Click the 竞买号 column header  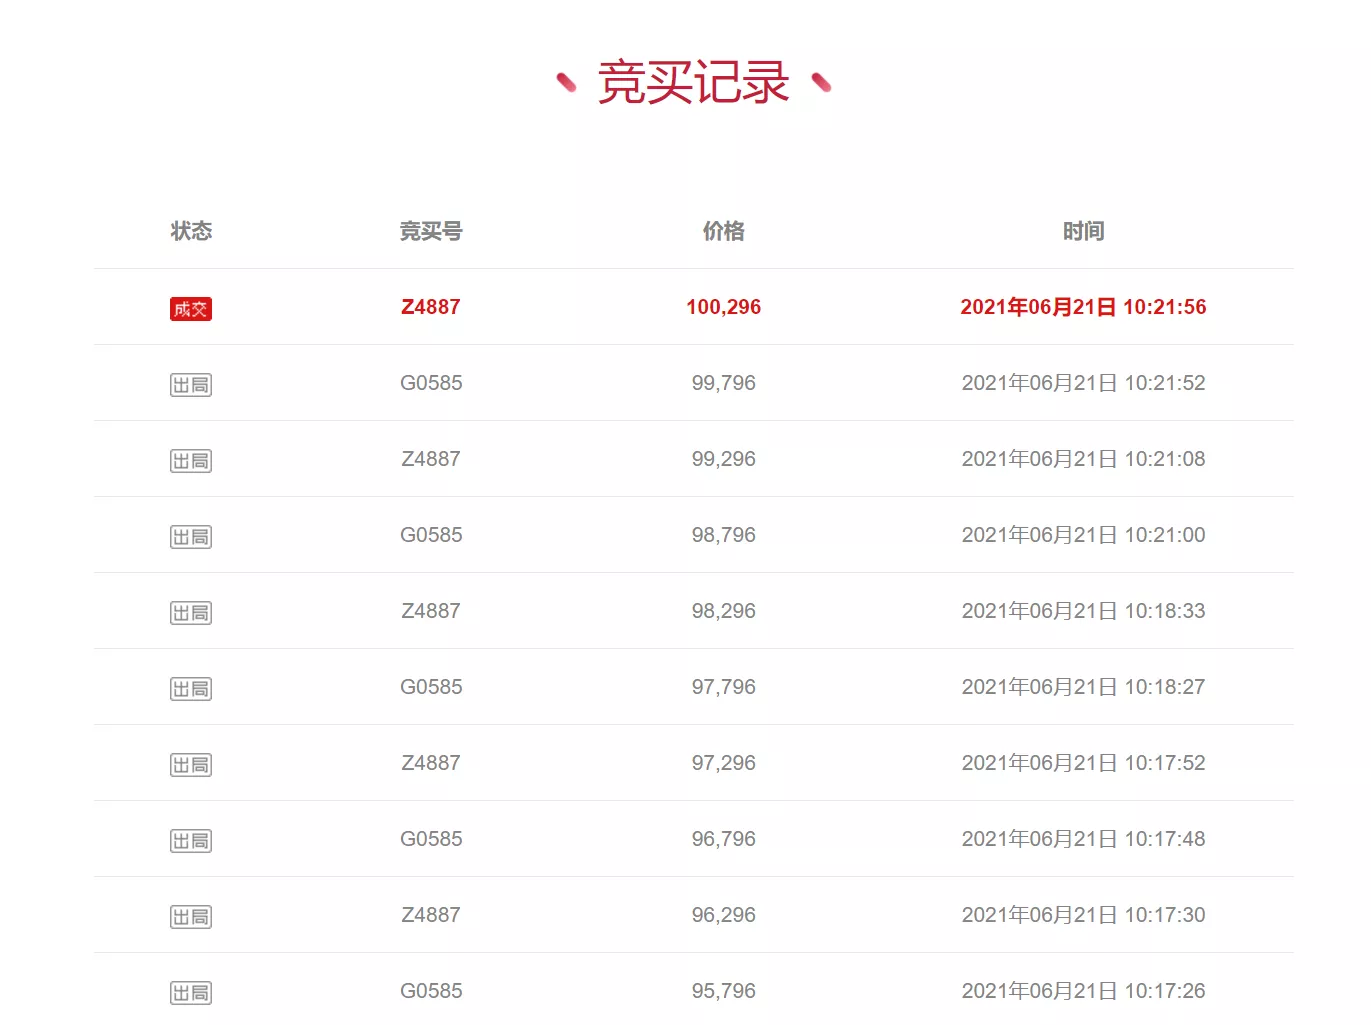coord(431,231)
